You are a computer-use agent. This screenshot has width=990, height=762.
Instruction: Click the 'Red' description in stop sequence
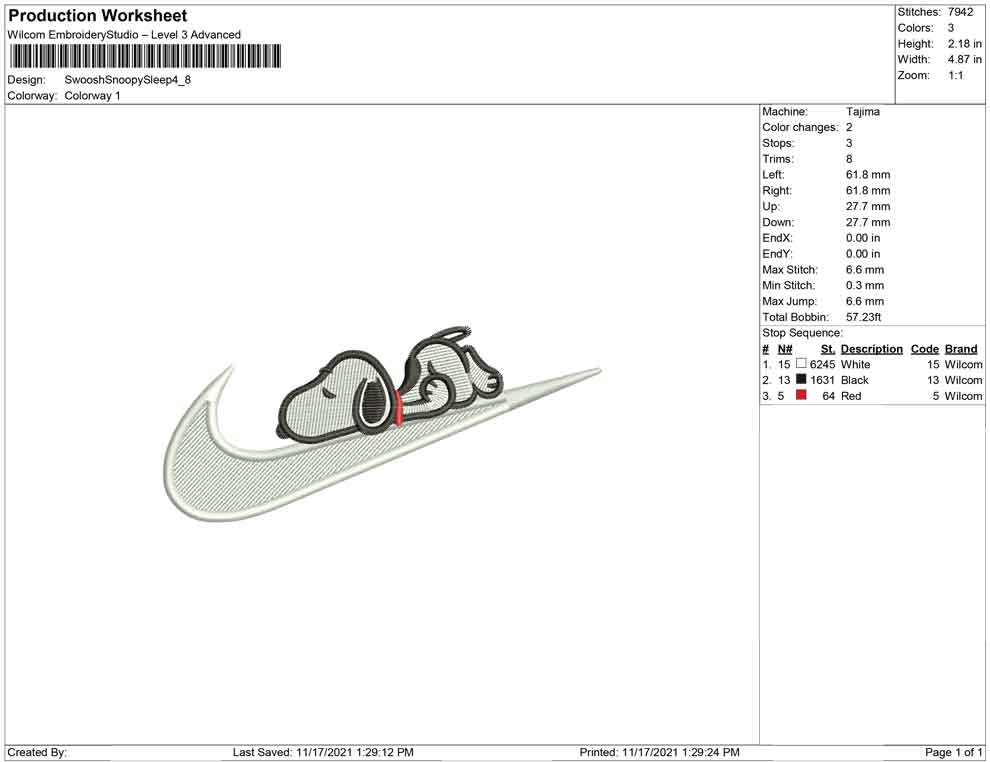[851, 396]
